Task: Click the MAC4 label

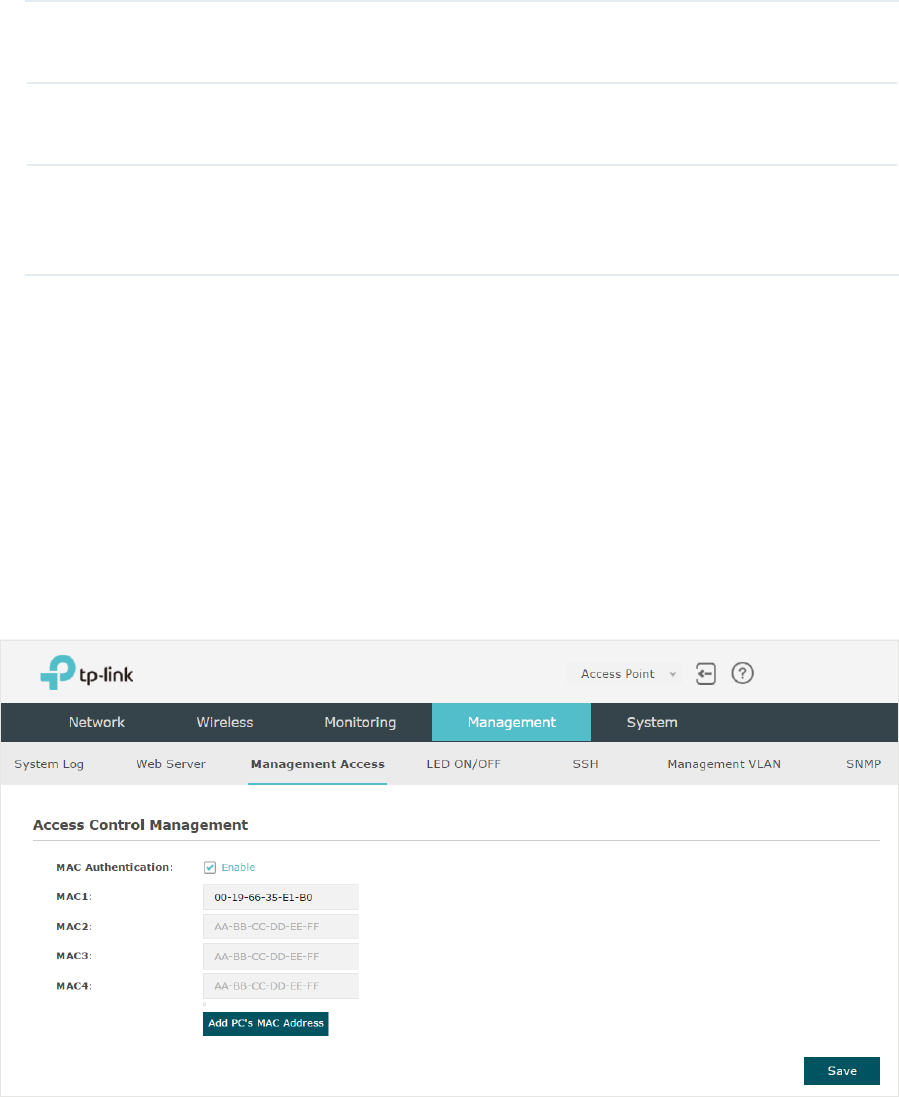Action: pos(74,986)
